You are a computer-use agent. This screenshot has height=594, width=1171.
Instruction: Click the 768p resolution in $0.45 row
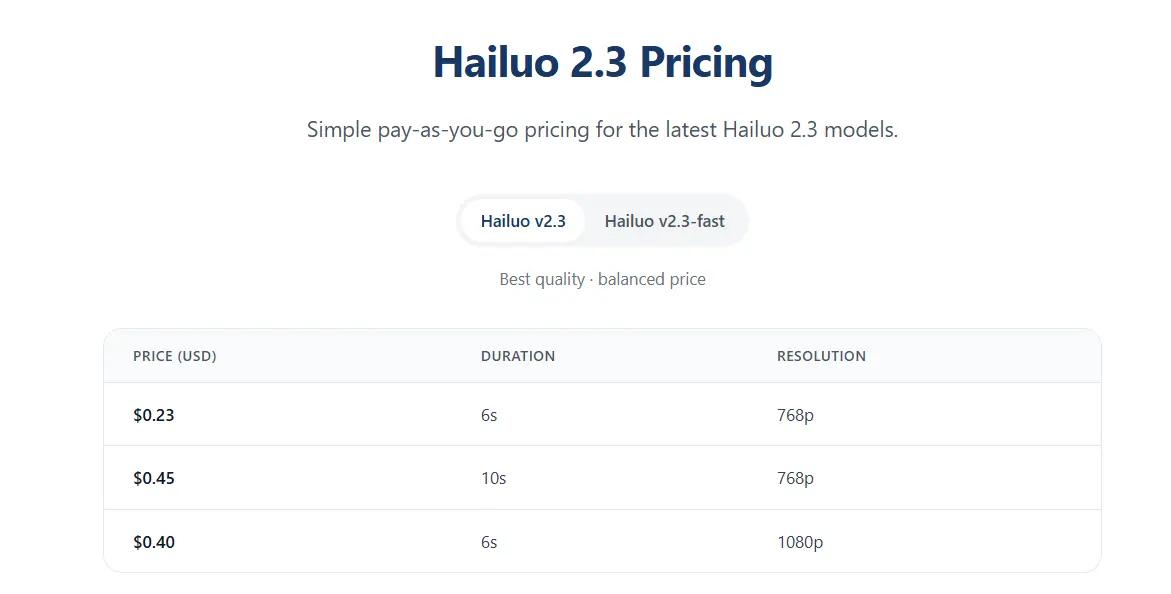pos(795,478)
